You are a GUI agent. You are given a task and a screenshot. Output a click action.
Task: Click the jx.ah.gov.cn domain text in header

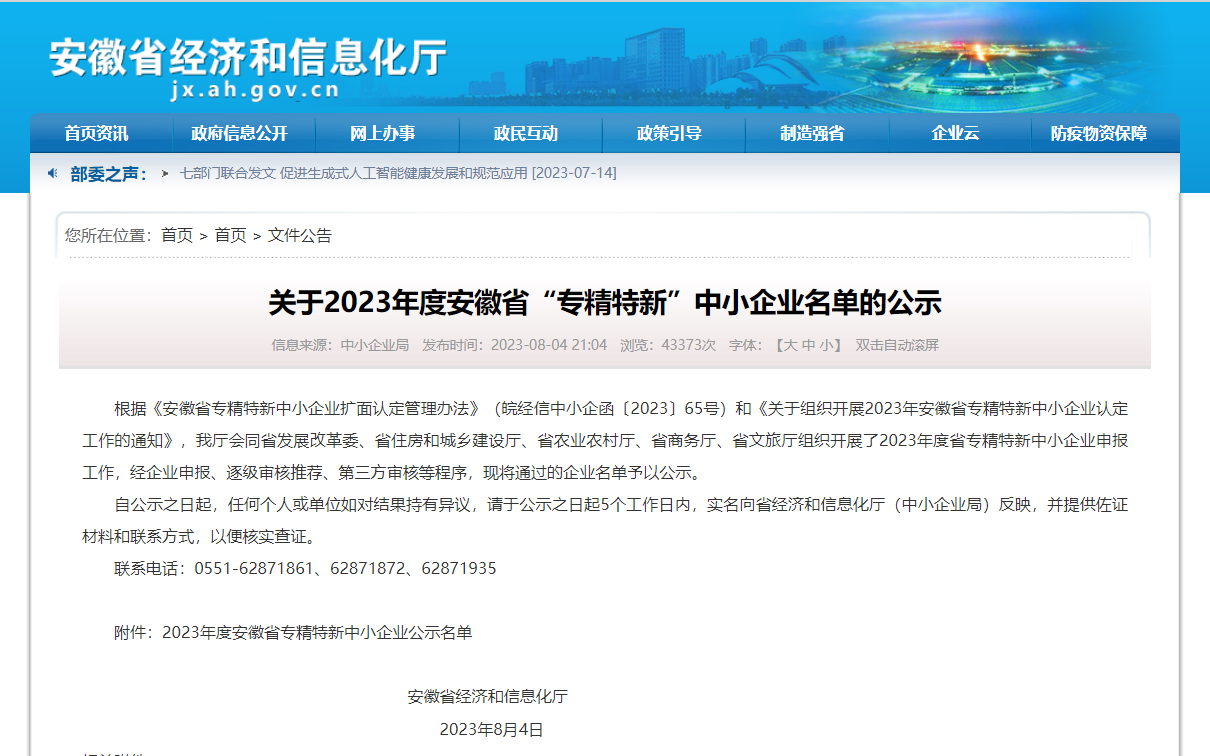[x=255, y=90]
